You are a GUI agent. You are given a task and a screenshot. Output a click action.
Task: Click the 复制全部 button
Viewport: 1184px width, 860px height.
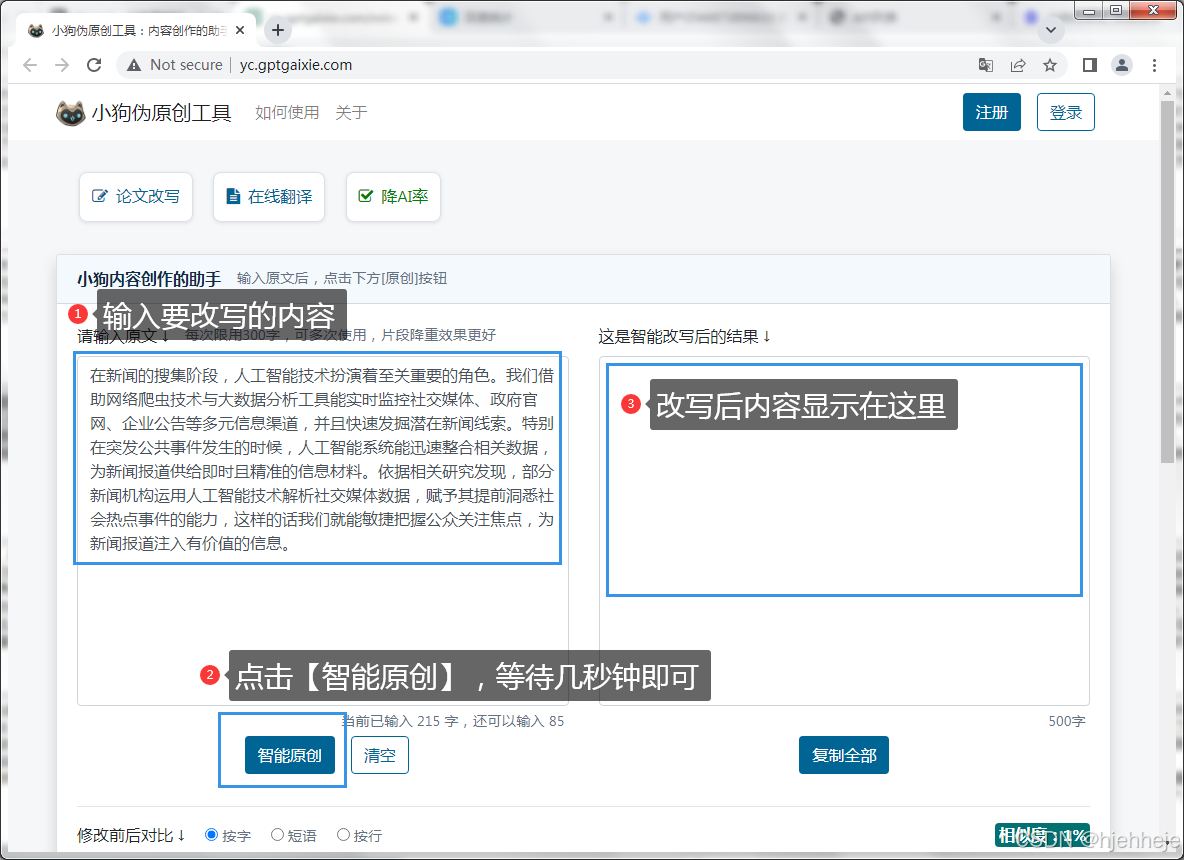coord(843,755)
